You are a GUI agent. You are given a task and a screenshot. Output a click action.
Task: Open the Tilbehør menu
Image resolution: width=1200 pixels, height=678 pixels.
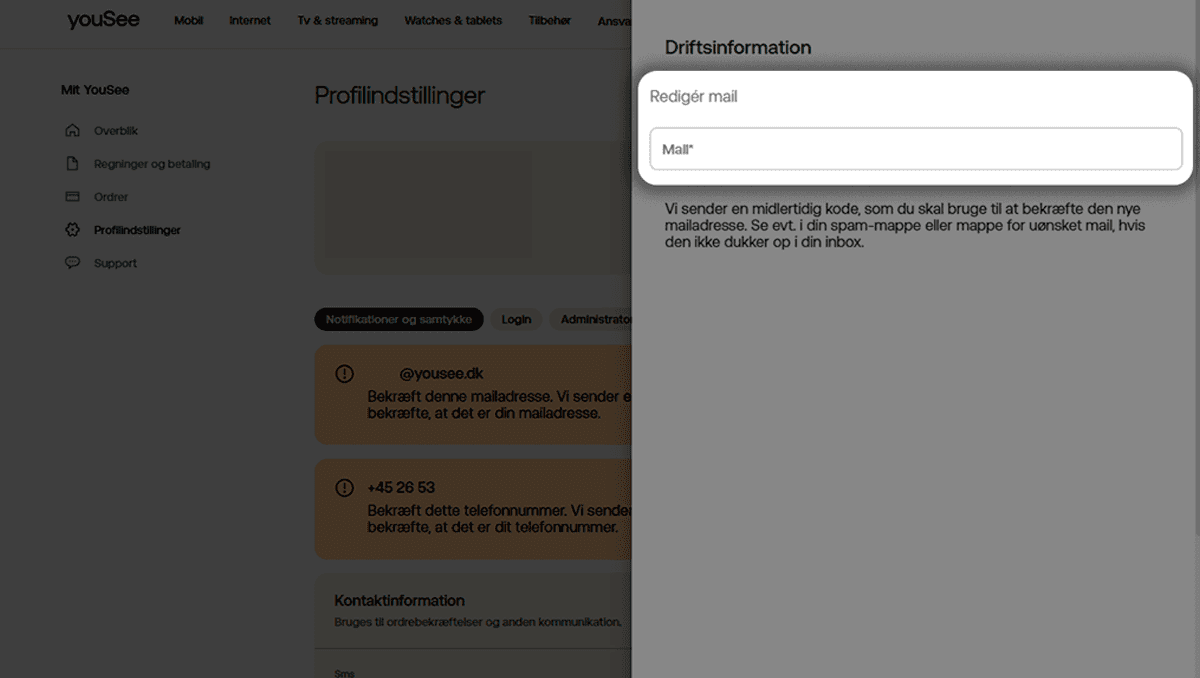tap(549, 19)
